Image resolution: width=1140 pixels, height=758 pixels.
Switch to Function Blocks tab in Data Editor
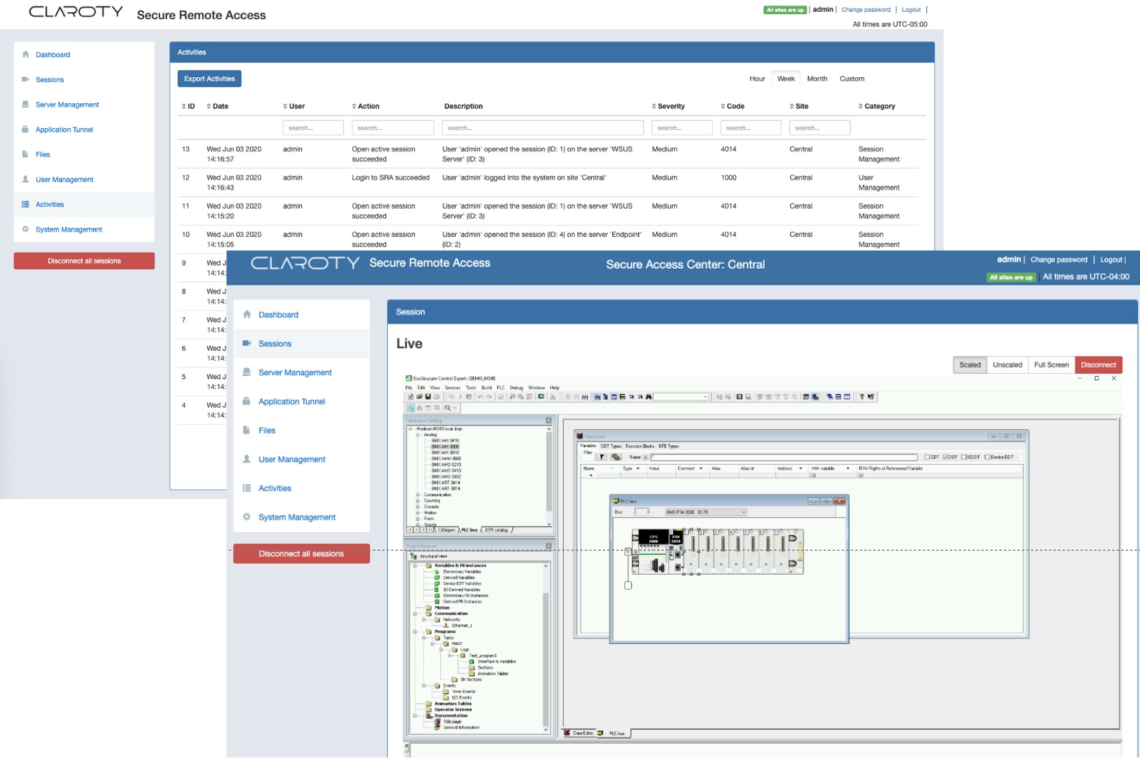tap(640, 446)
